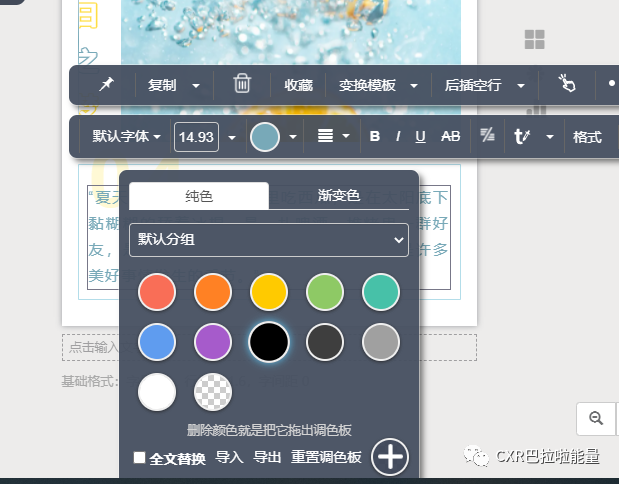
Task: Select the white color swatch
Action: tap(157, 392)
